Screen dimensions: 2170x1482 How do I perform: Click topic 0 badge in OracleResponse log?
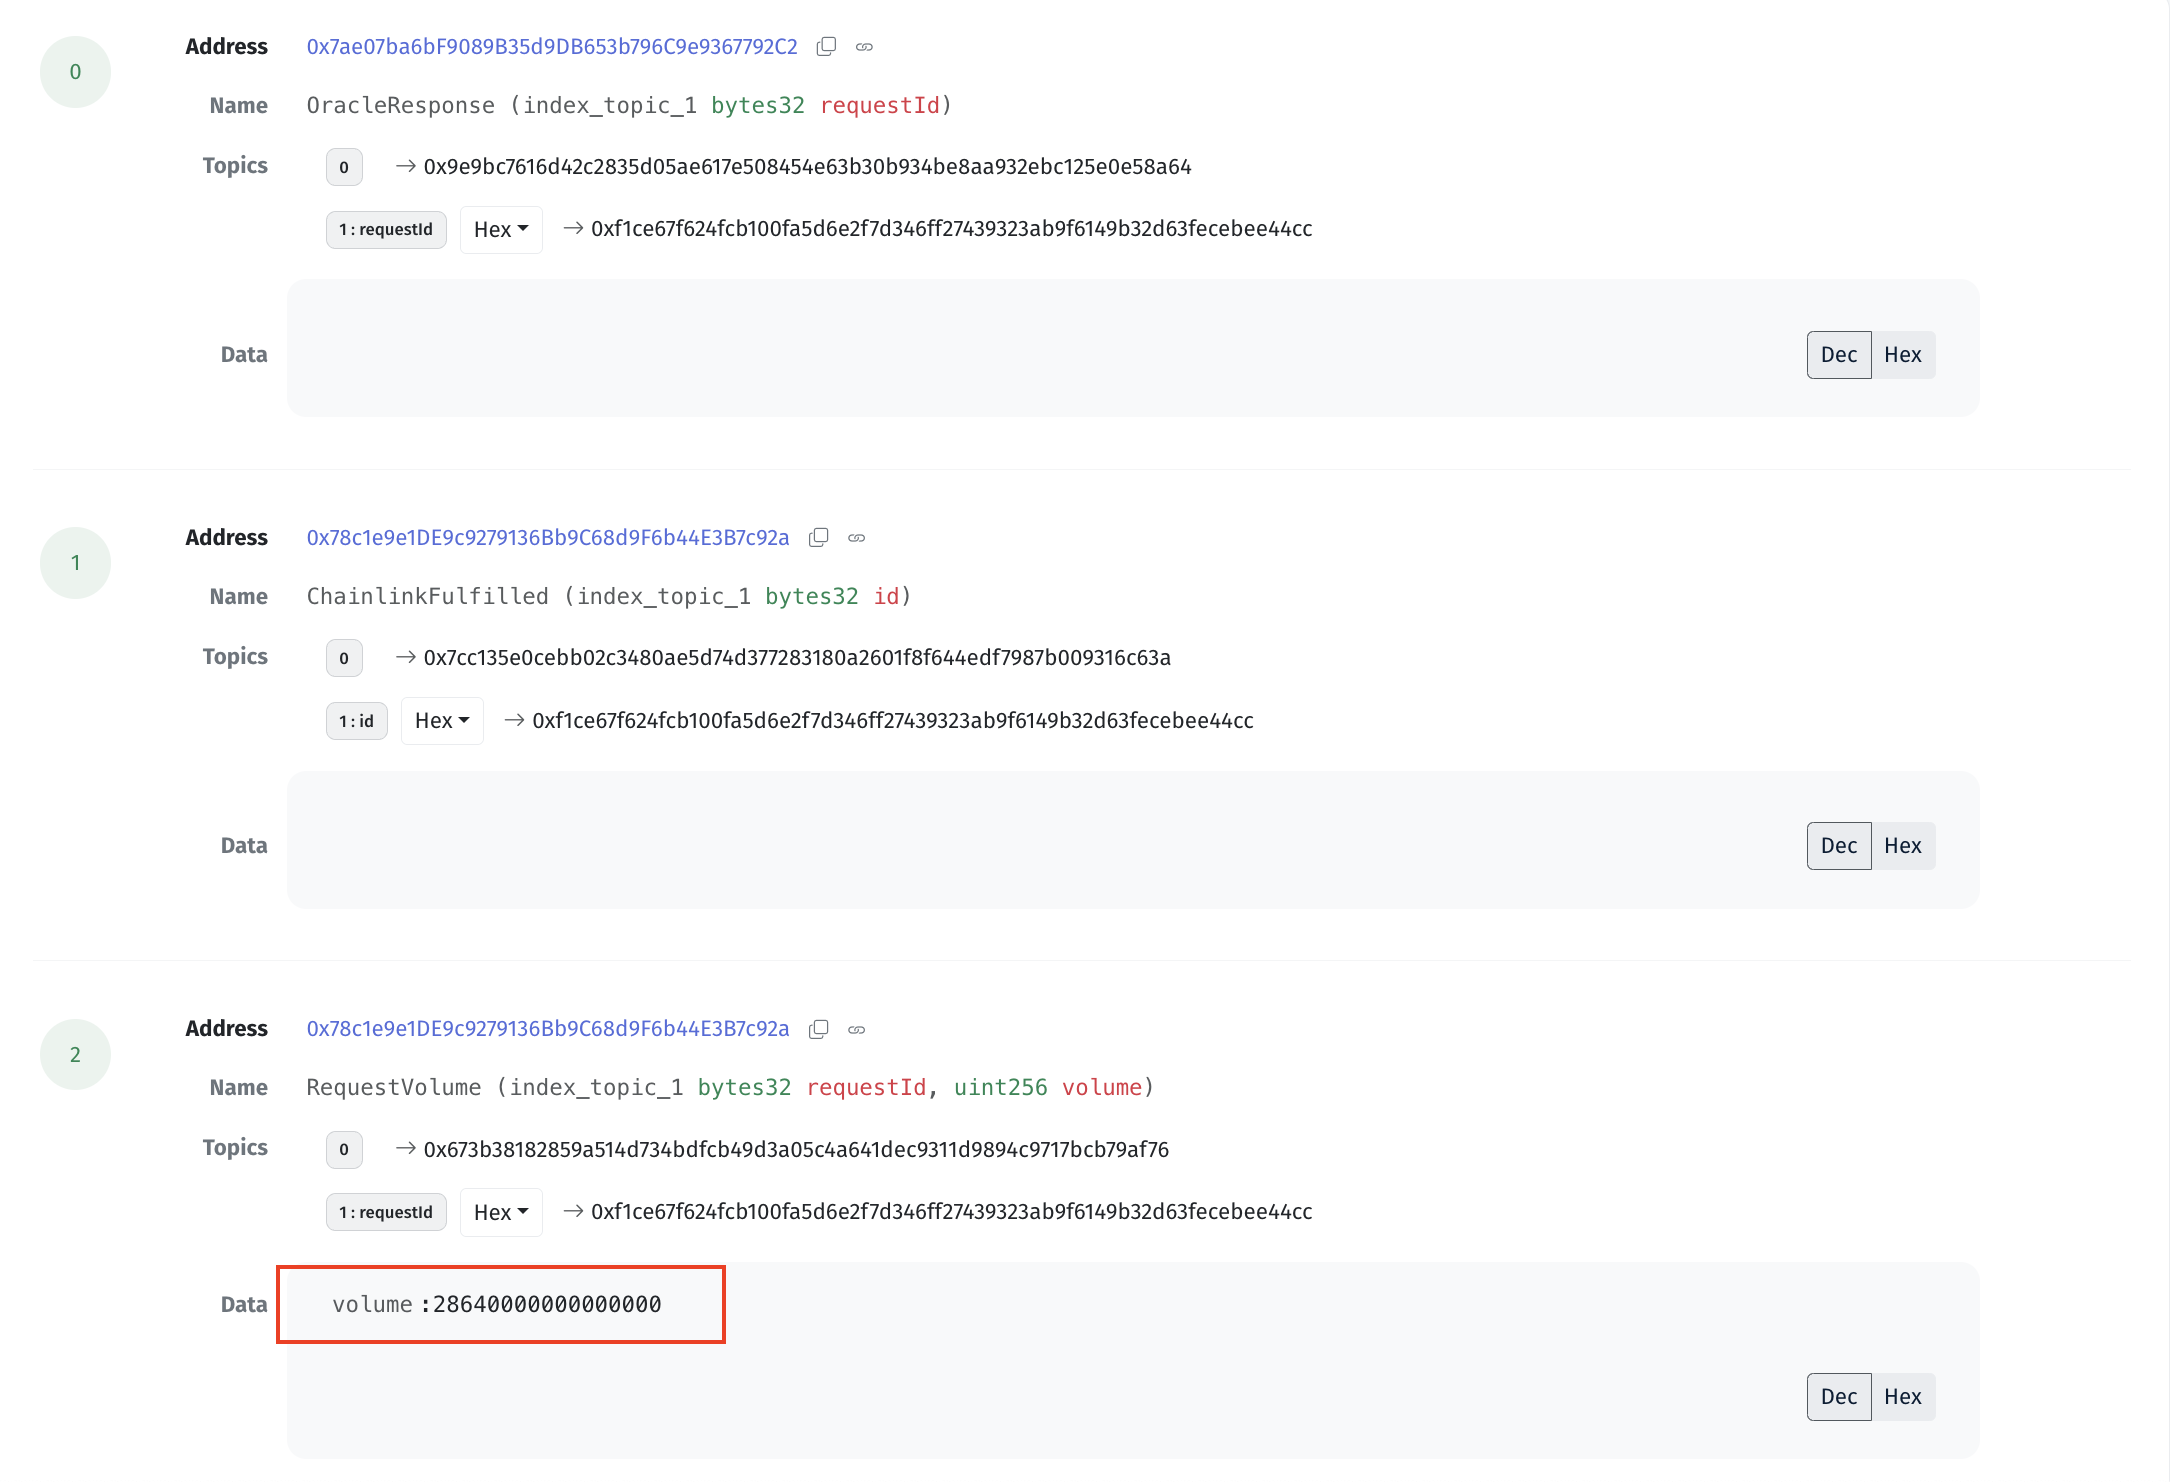(x=344, y=167)
